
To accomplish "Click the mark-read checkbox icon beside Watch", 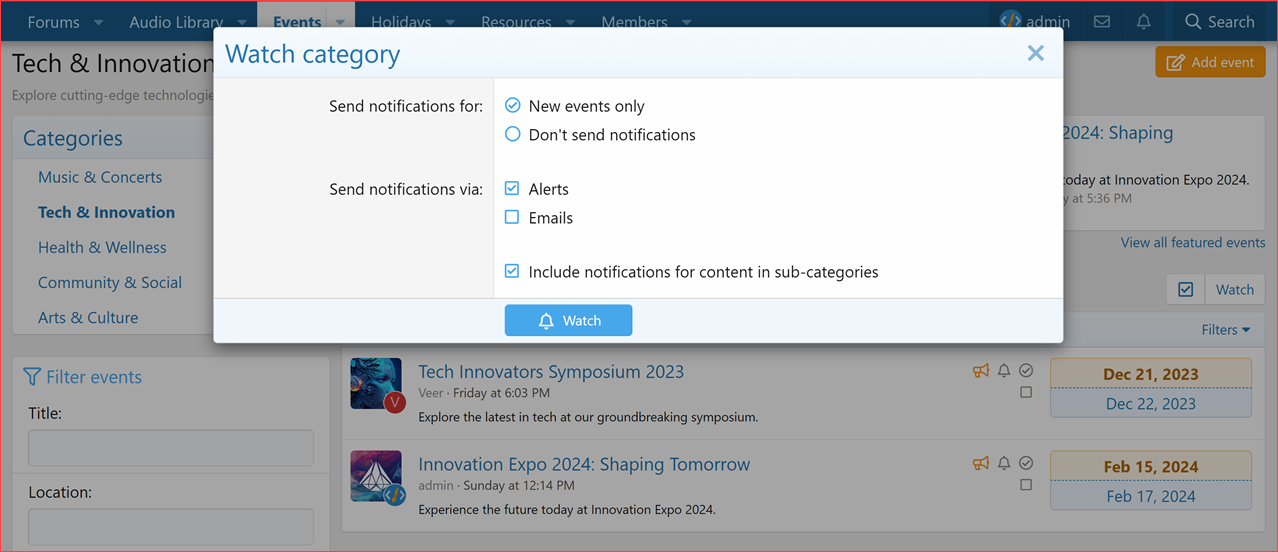I will (x=1185, y=289).
